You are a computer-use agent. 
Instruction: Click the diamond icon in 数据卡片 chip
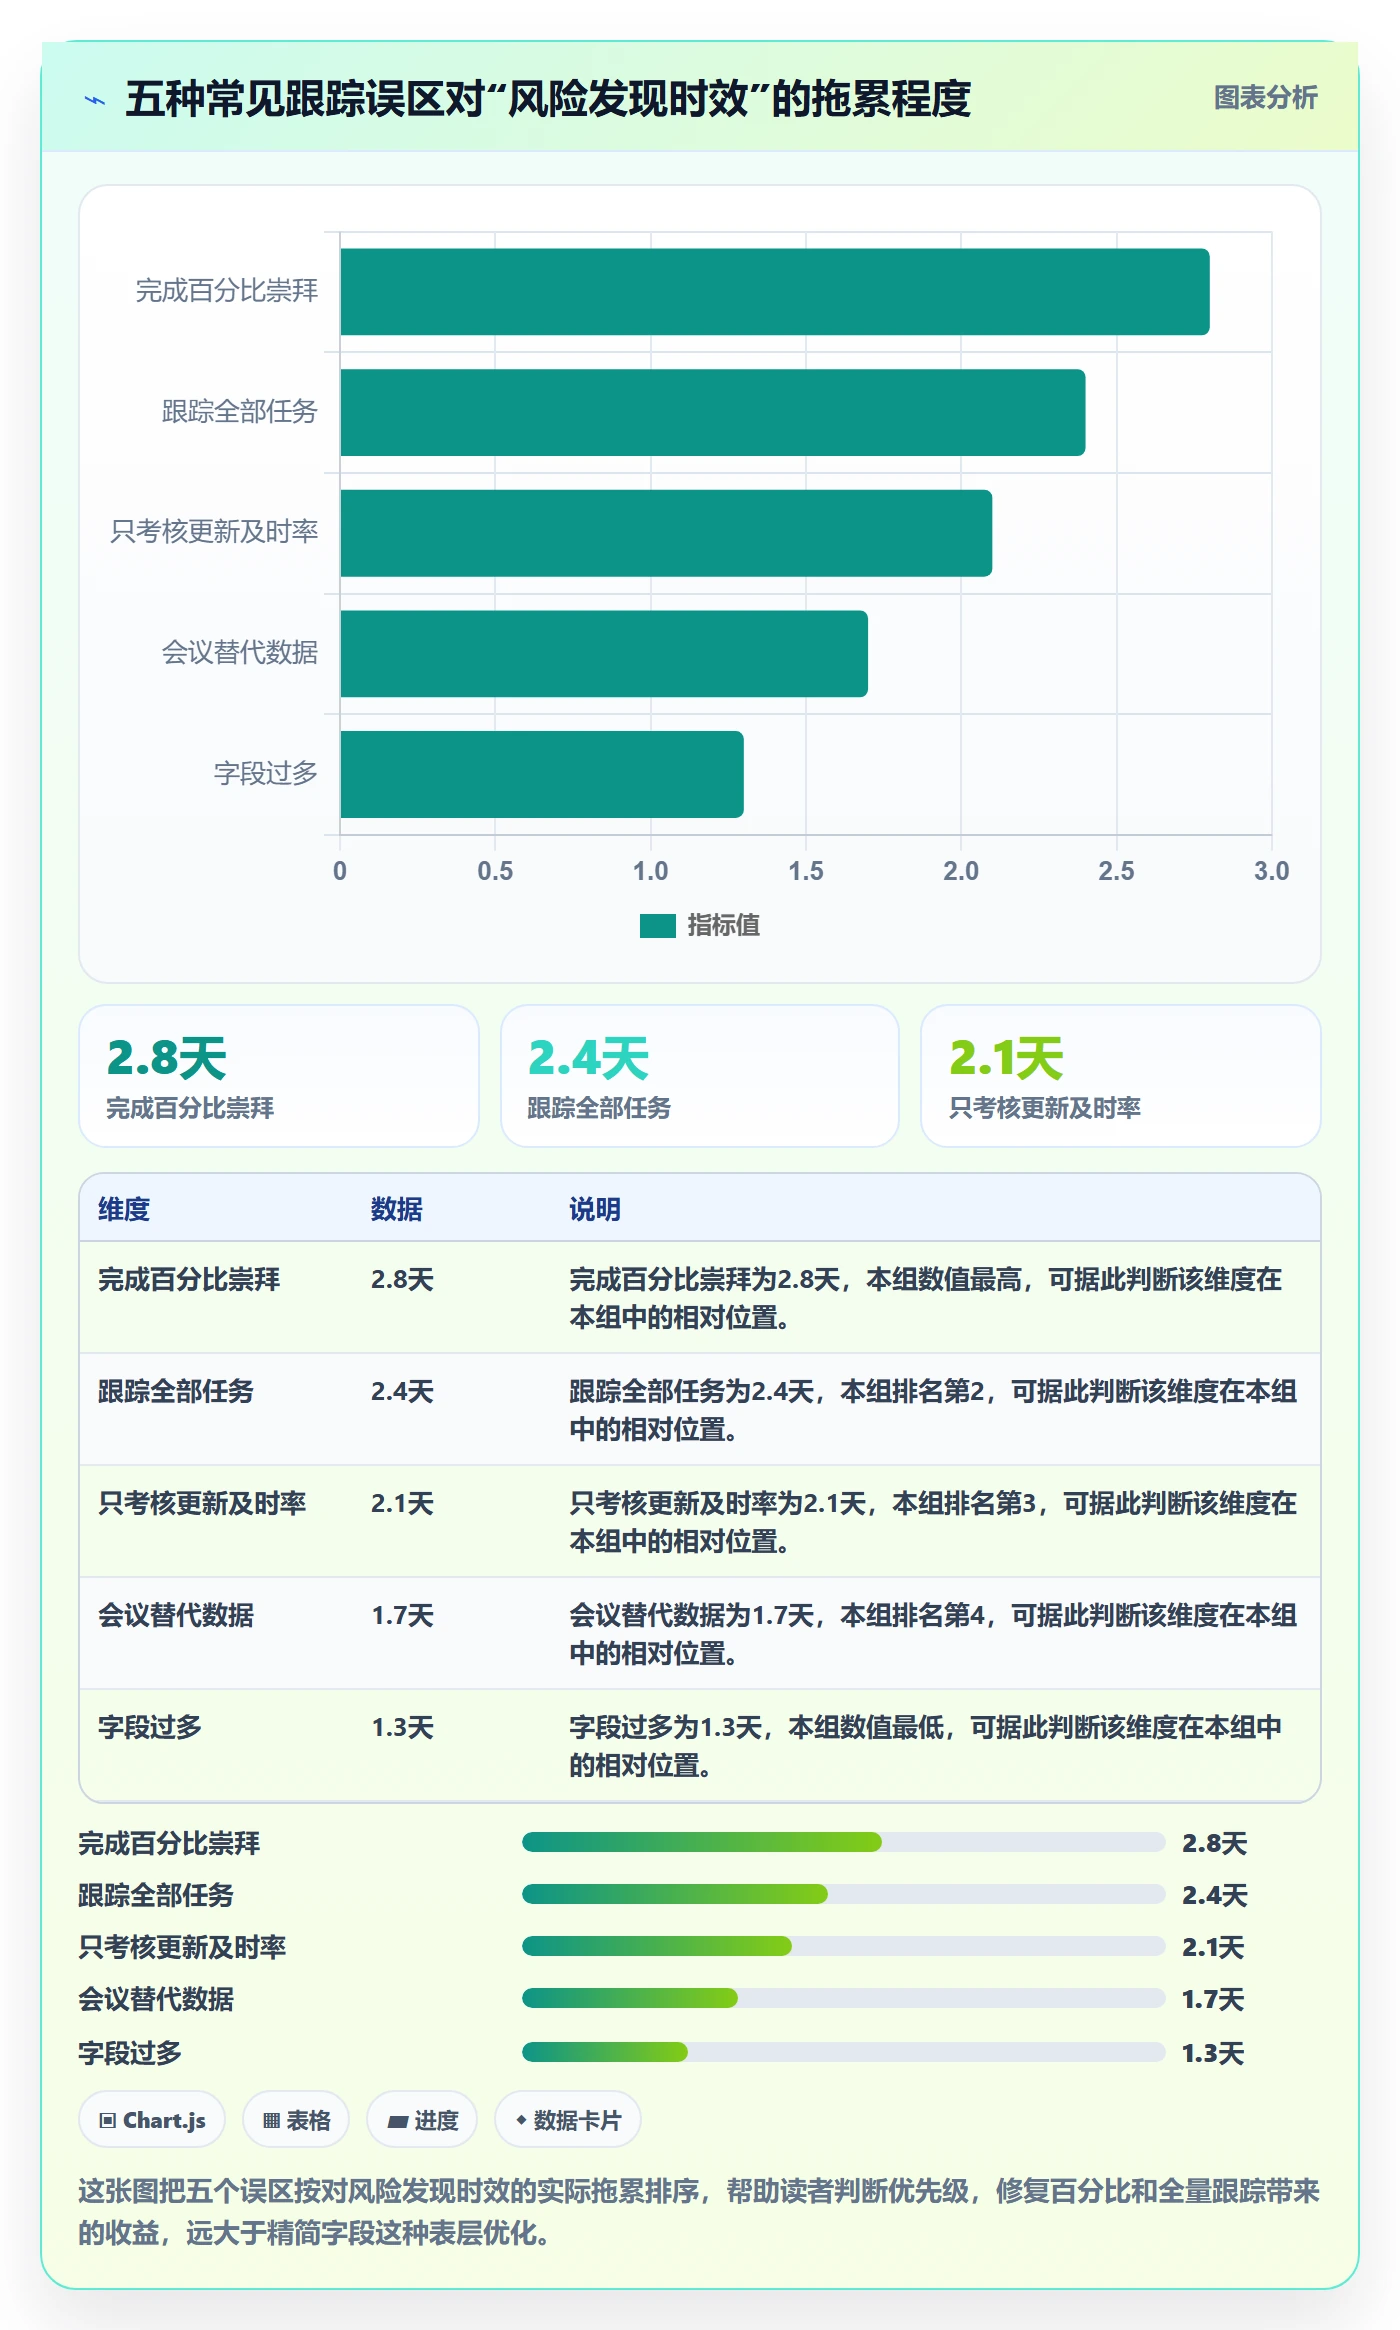click(521, 2120)
